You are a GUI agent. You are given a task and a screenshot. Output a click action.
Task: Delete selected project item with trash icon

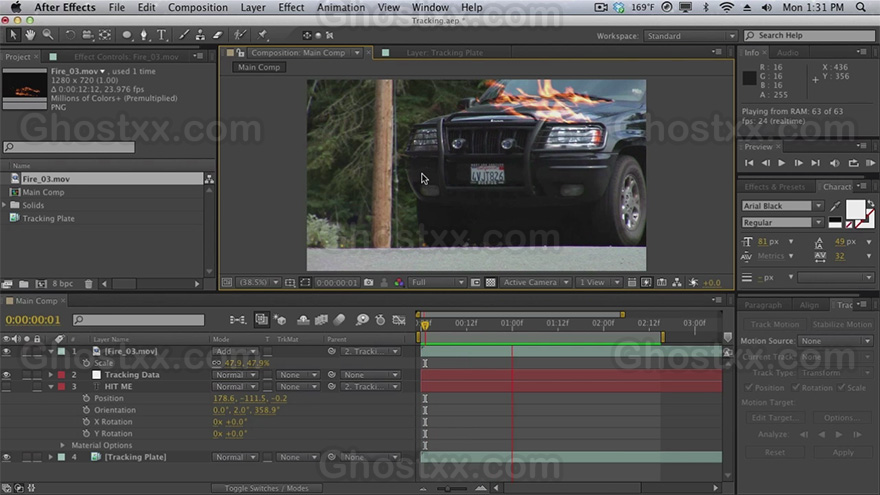point(88,284)
